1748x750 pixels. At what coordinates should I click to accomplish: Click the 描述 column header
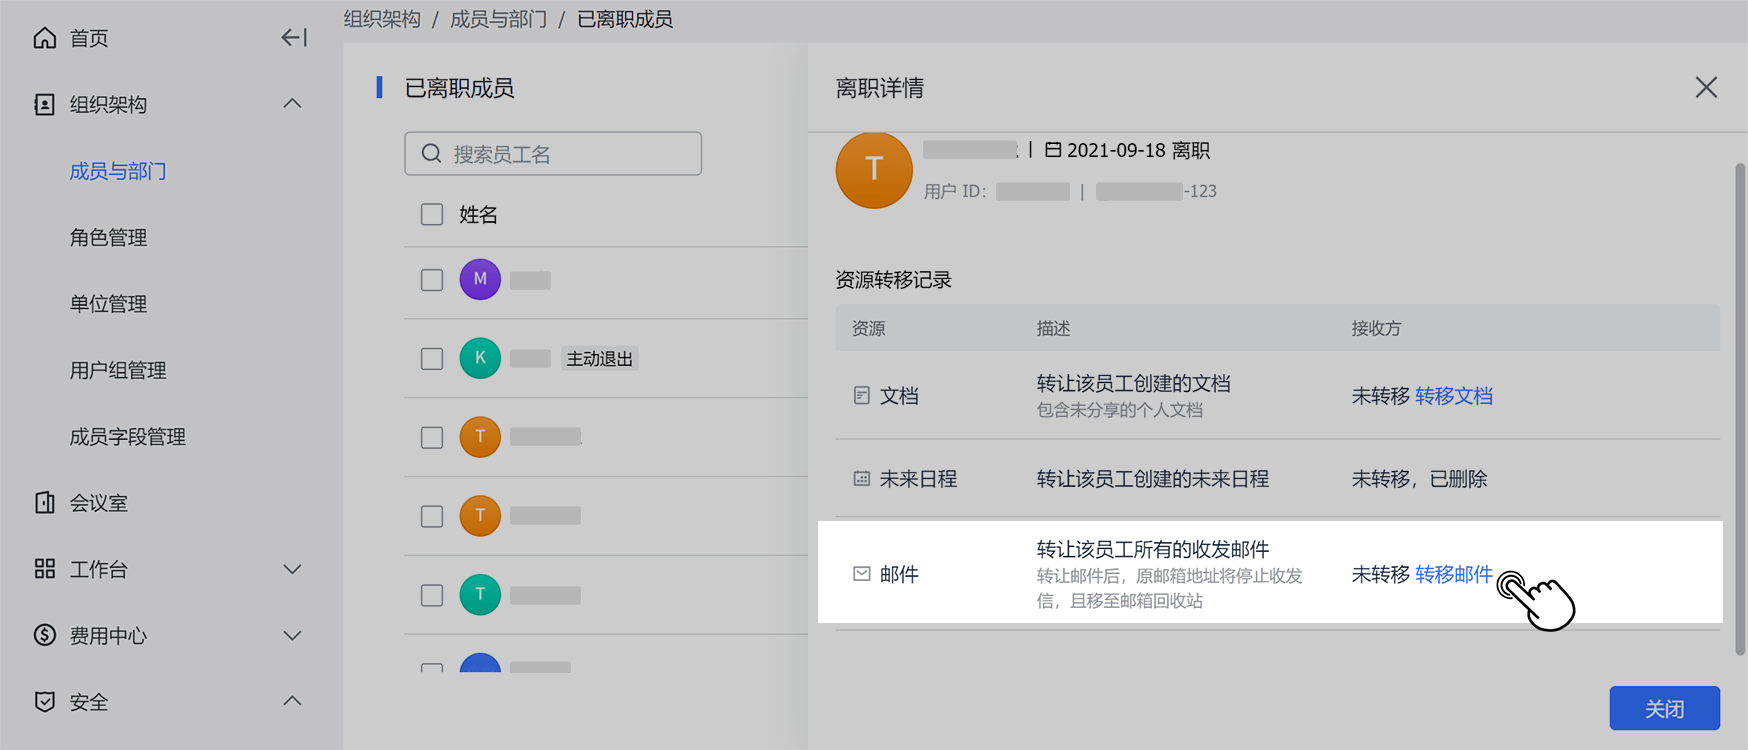[x=1053, y=328]
